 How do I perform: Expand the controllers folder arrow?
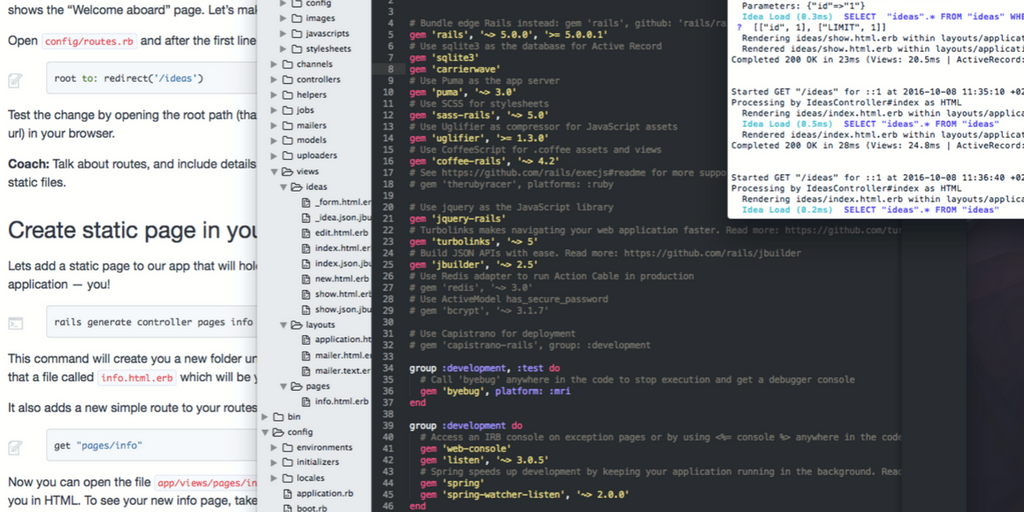pyautogui.click(x=274, y=80)
